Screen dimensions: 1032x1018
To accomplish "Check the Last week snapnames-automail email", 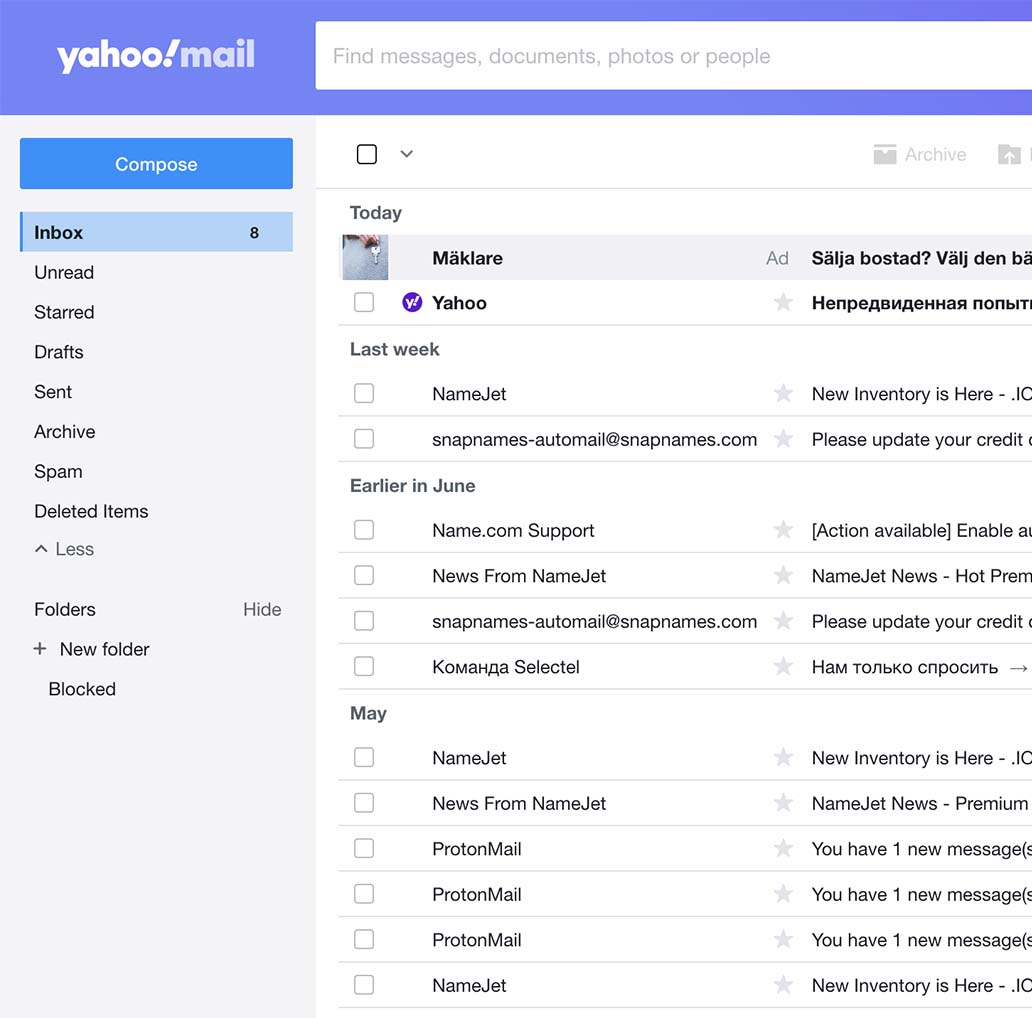I will [364, 439].
